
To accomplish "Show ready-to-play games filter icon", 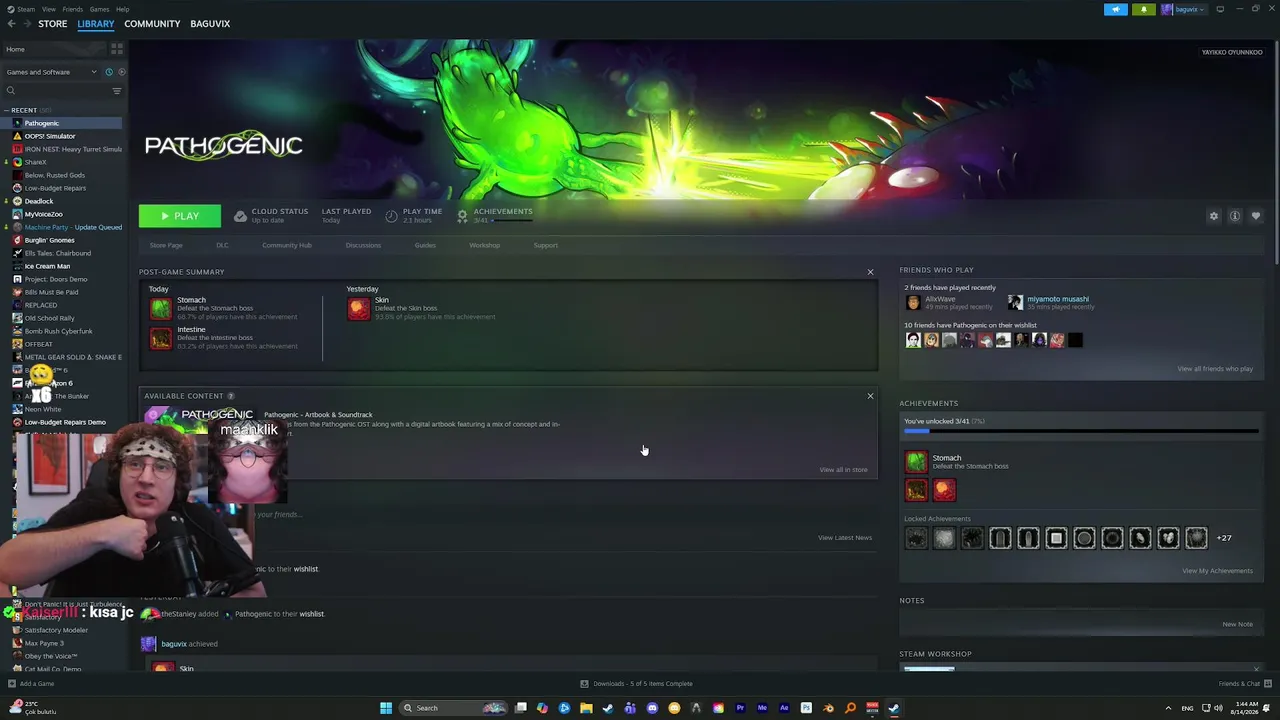I will pos(122,72).
